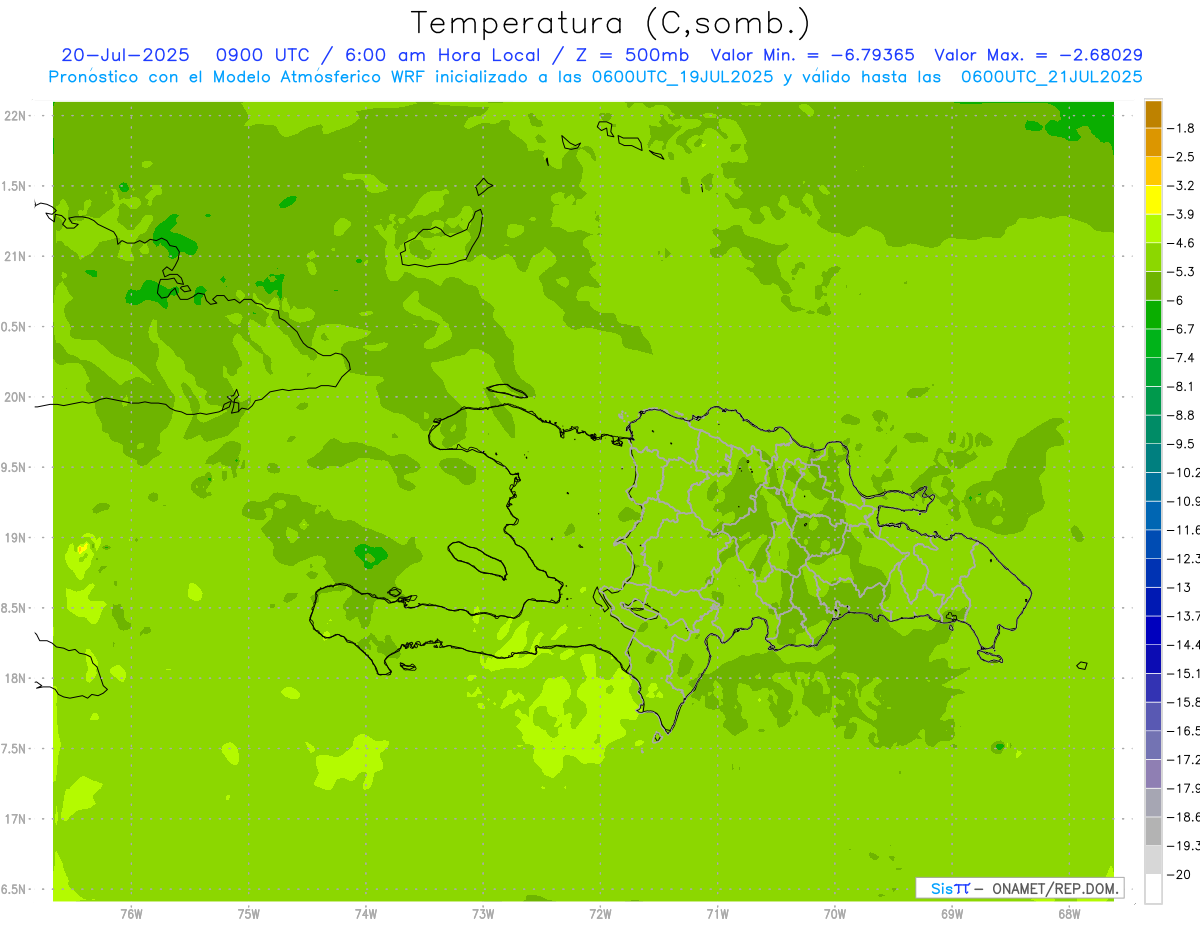Image resolution: width=1200 pixels, height=927 pixels.
Task: Click the '-4.6' legend value
Action: pos(1182,243)
